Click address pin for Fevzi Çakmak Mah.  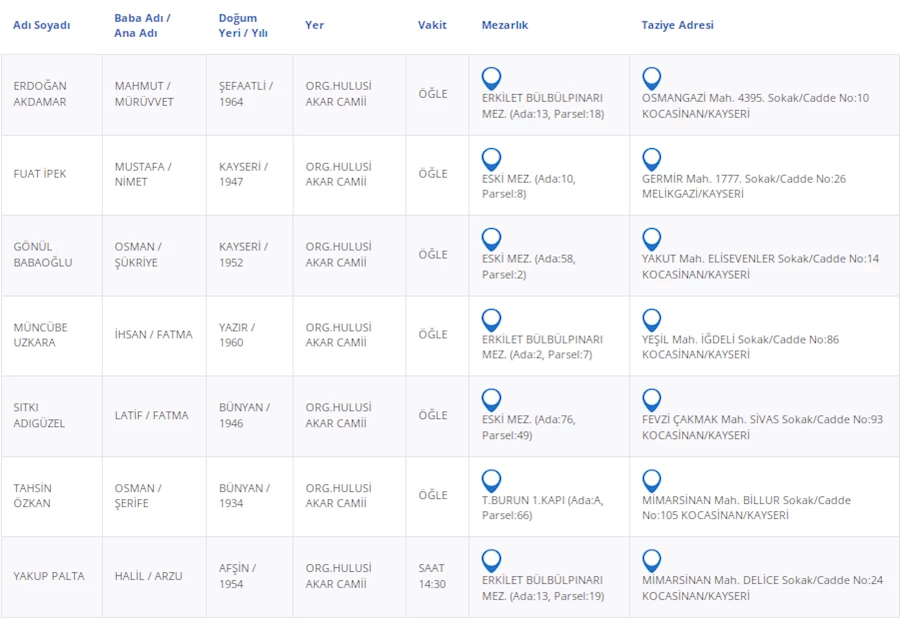(651, 400)
